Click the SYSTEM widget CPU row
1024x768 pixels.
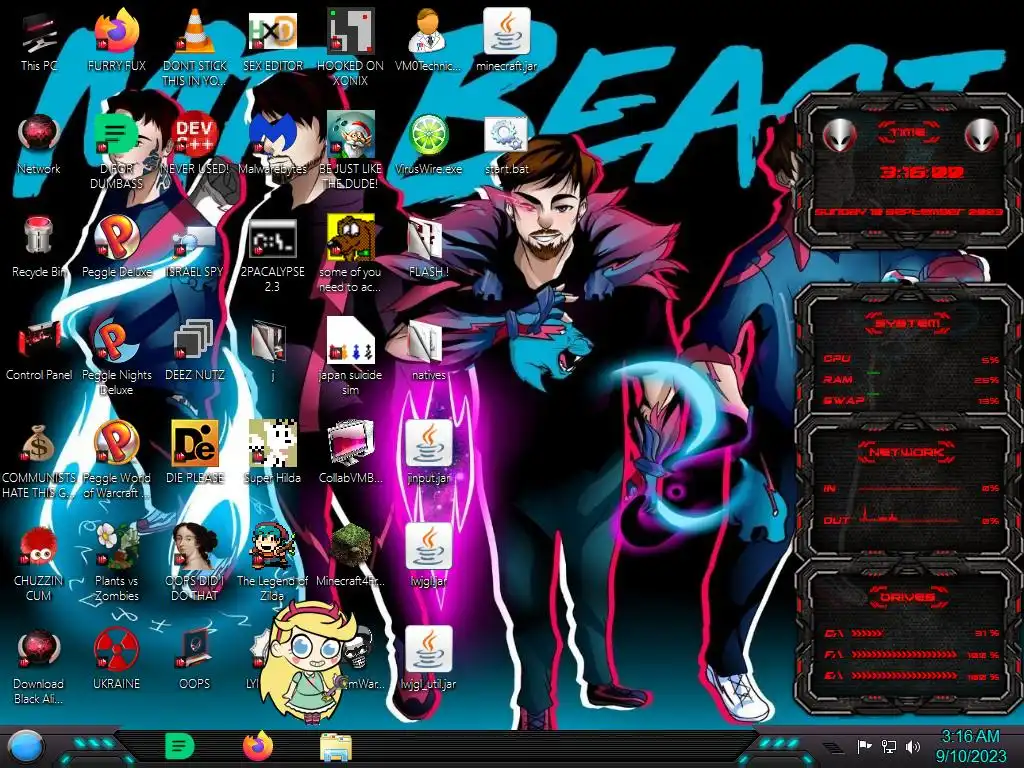[910, 359]
